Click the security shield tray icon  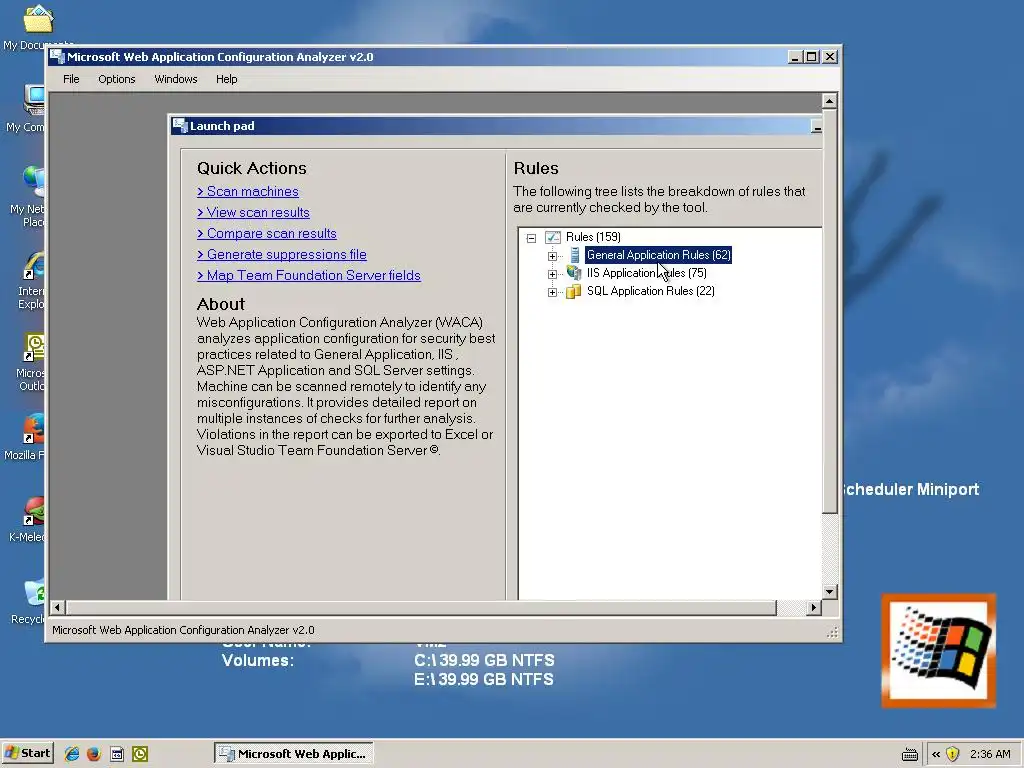(x=953, y=754)
